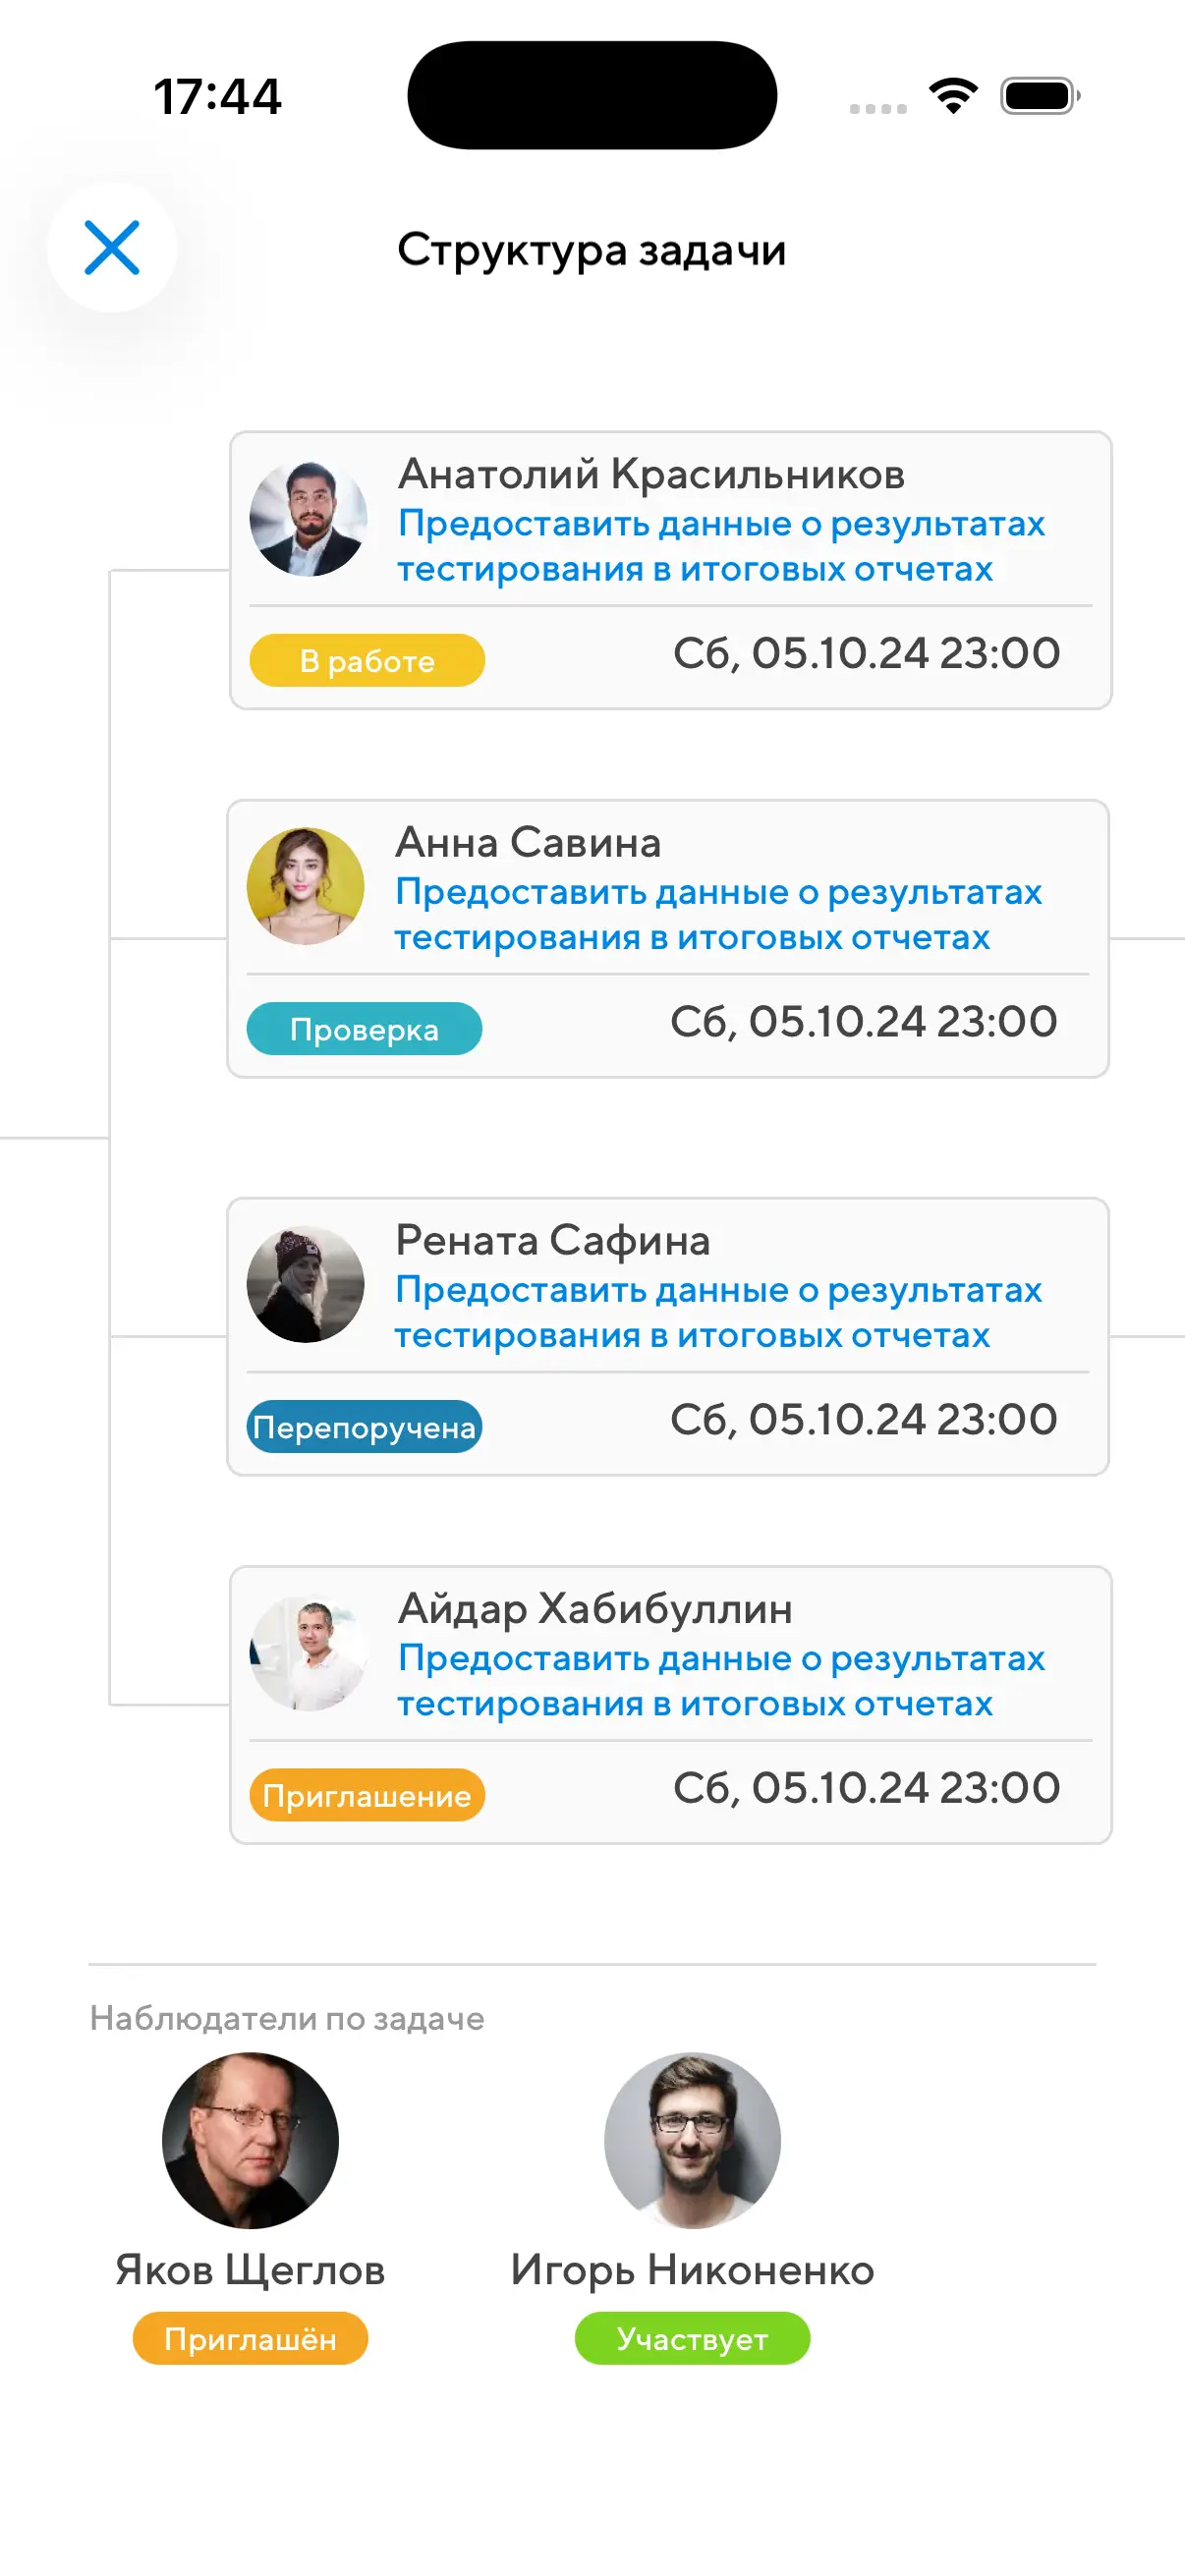The width and height of the screenshot is (1185, 2576).
Task: Tap Рената Сафина's profile avatar
Action: pyautogui.click(x=306, y=1284)
